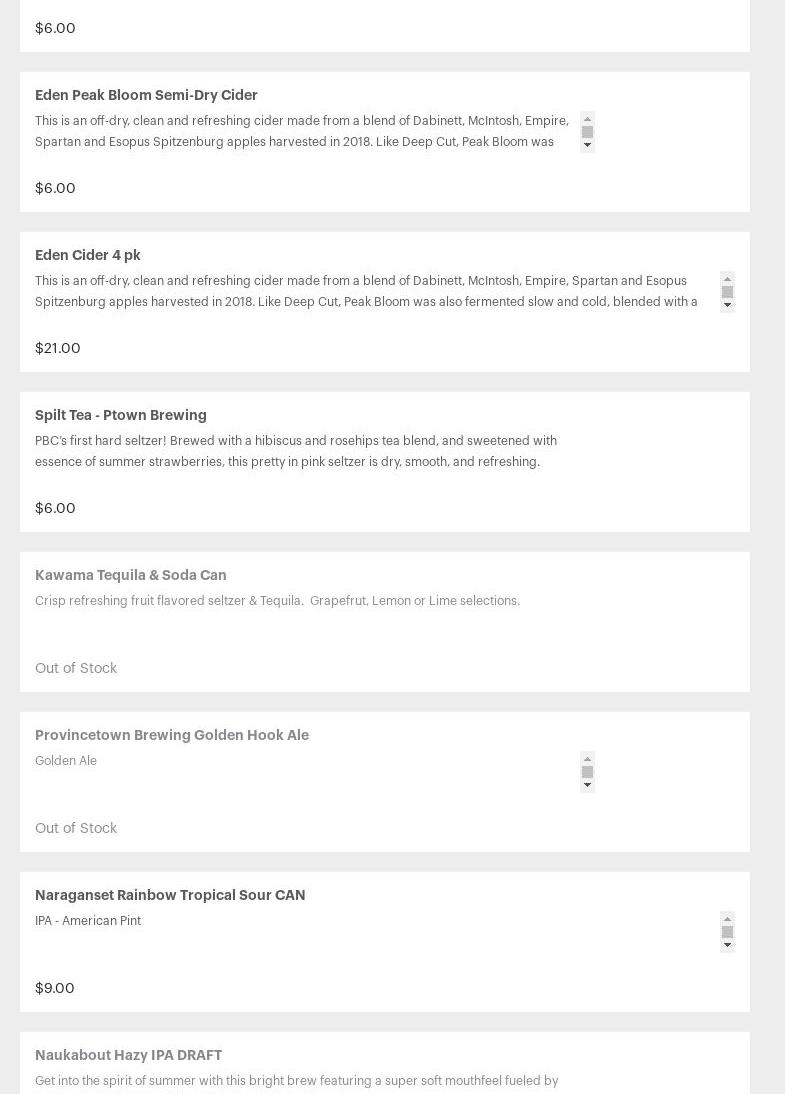
Task: Click the $9.00 price on Naraganset Rainbow
Action: 54,988
